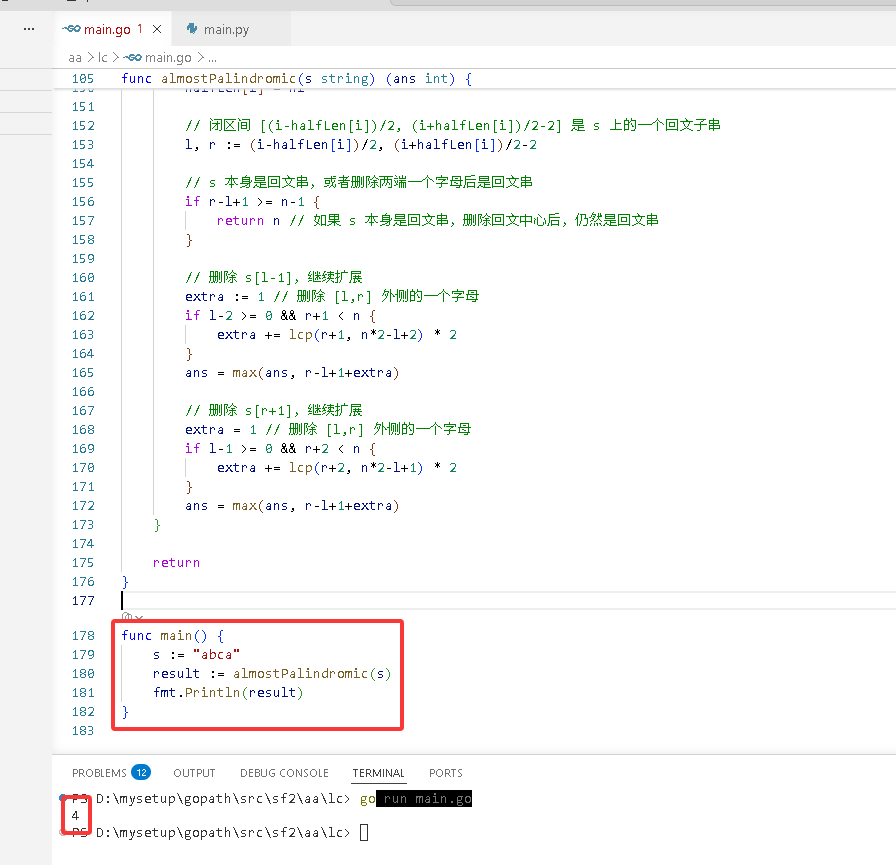Click line number 156 in the gutter
The image size is (896, 865).
coord(83,202)
